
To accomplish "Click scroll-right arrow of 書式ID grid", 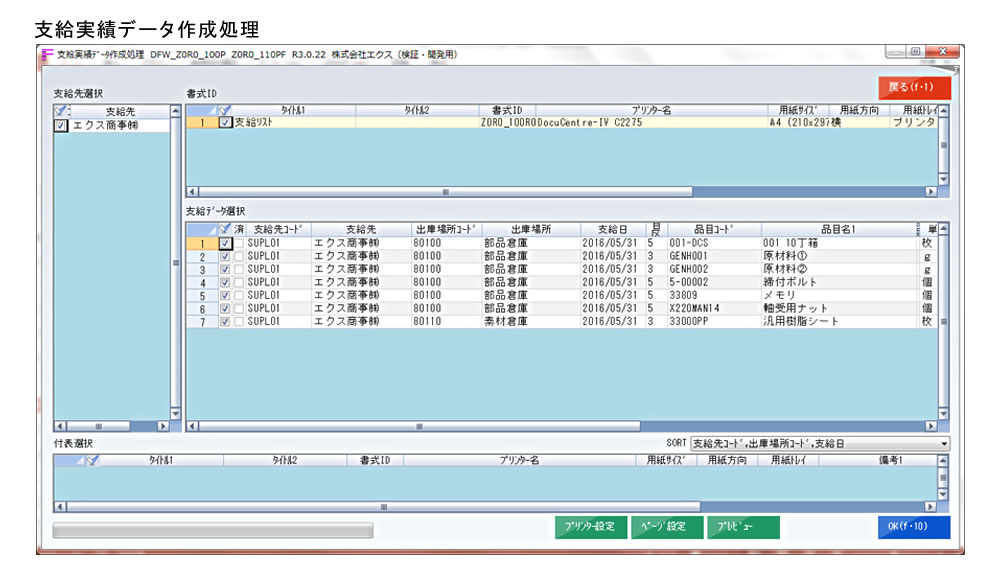I will tap(931, 191).
